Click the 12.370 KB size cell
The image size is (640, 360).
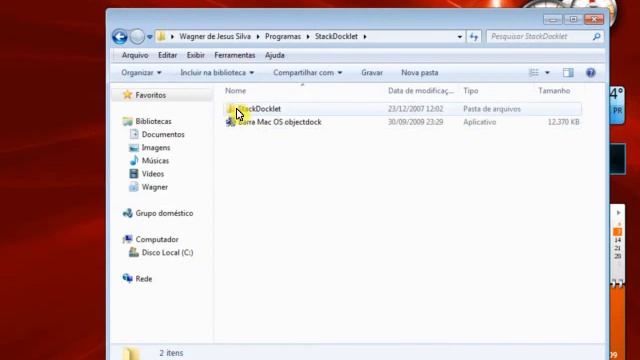[563, 122]
